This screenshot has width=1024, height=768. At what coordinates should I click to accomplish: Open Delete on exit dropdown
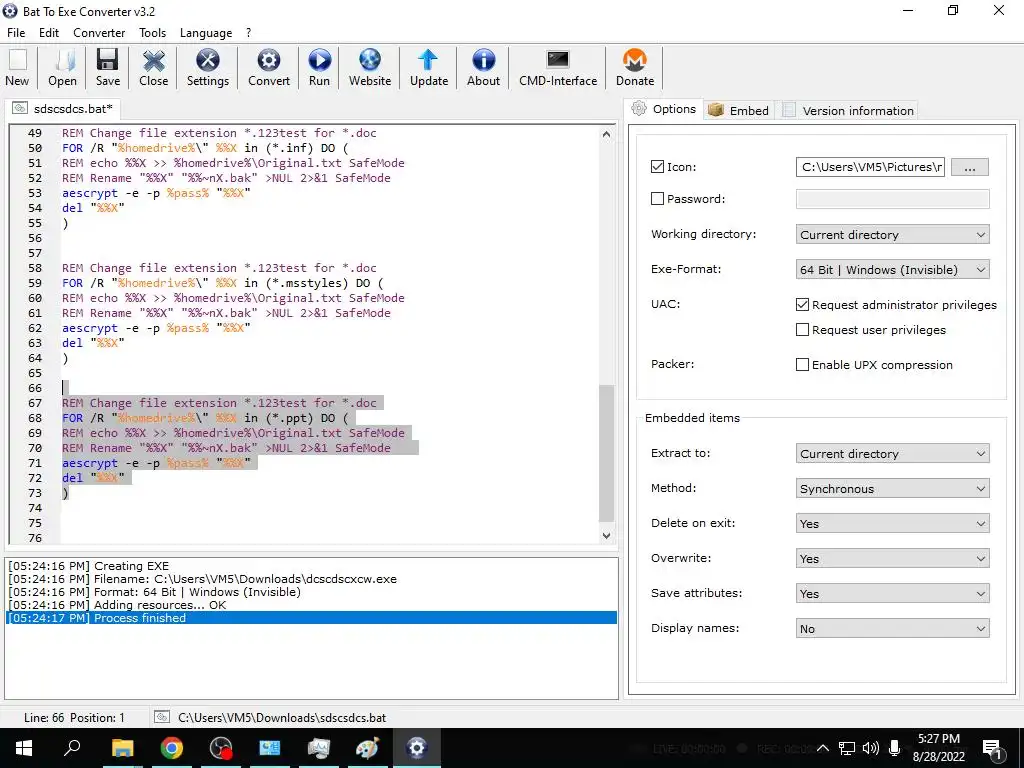point(892,523)
